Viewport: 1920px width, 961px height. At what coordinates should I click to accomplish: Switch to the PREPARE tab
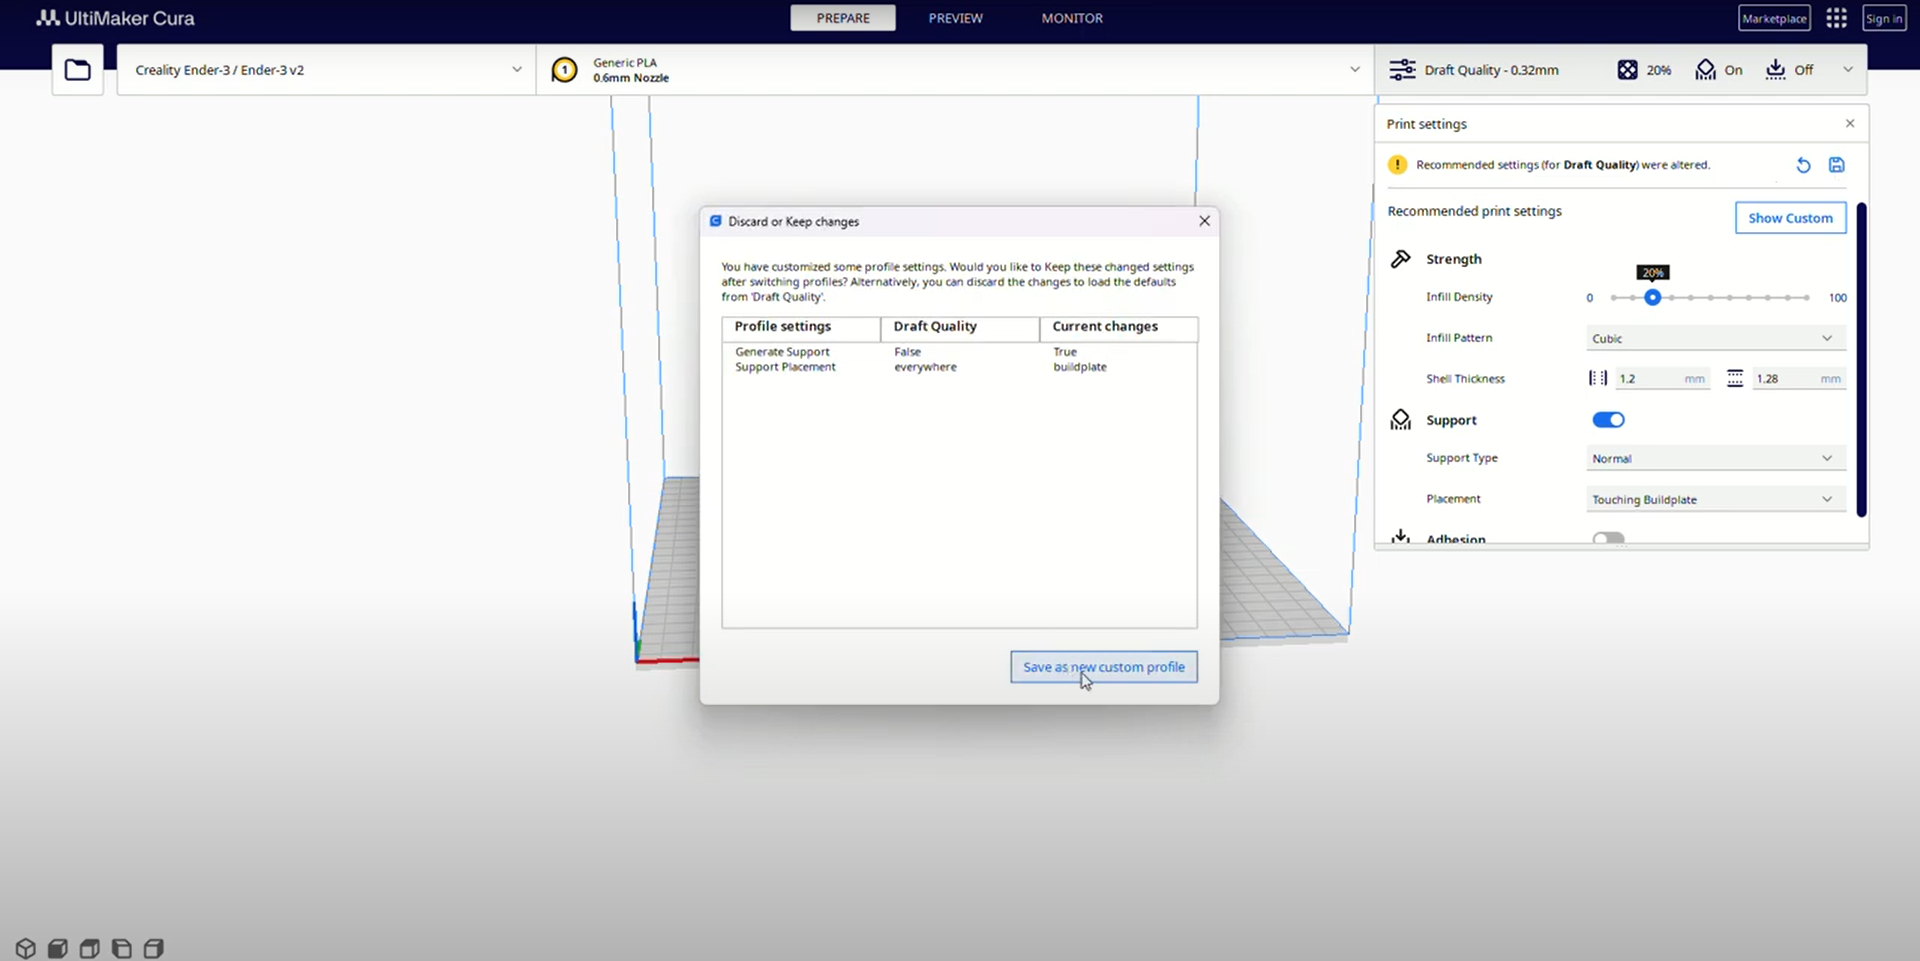(843, 18)
